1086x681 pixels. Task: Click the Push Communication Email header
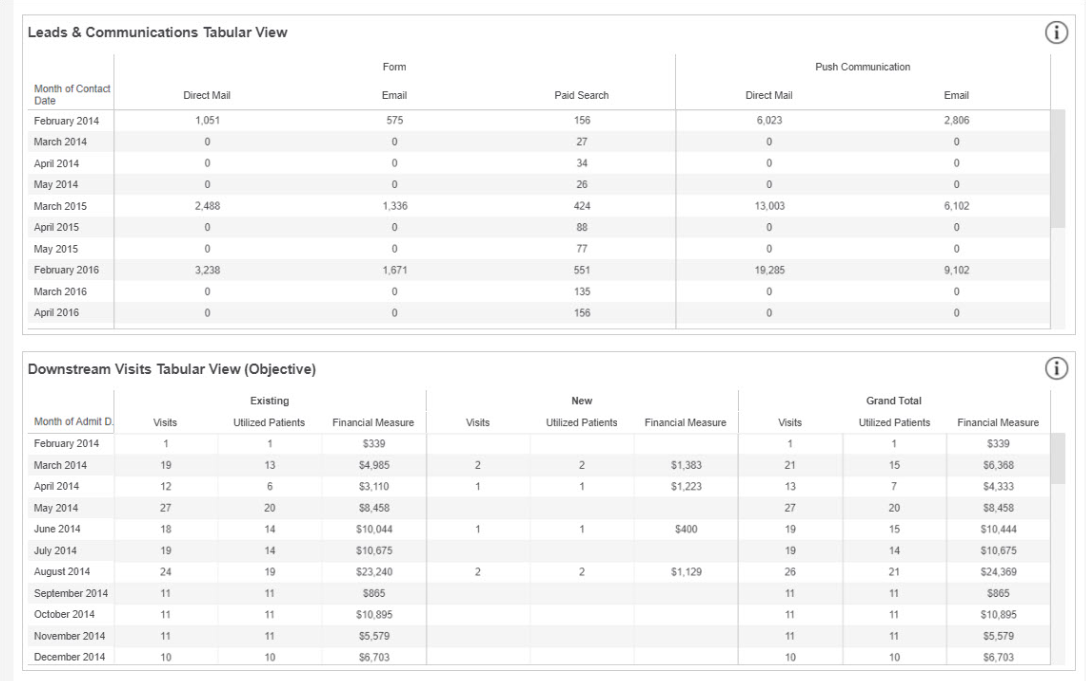point(957,95)
